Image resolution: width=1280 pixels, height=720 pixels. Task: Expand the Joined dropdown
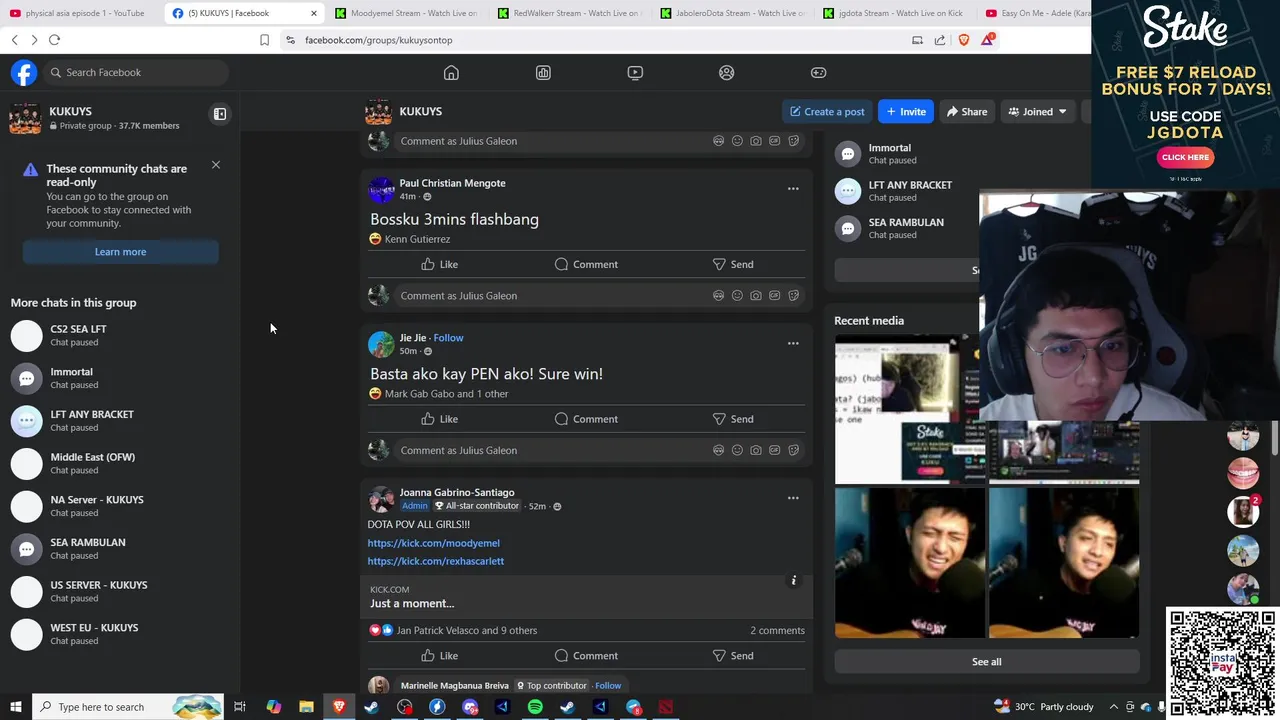tap(1037, 111)
